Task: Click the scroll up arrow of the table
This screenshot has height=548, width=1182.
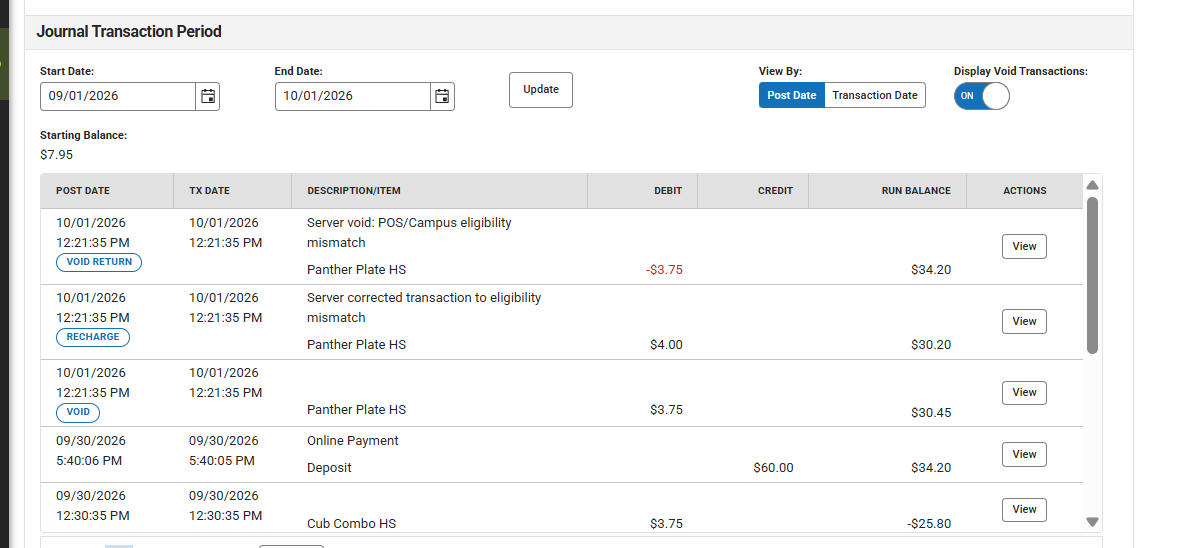Action: 1092,185
